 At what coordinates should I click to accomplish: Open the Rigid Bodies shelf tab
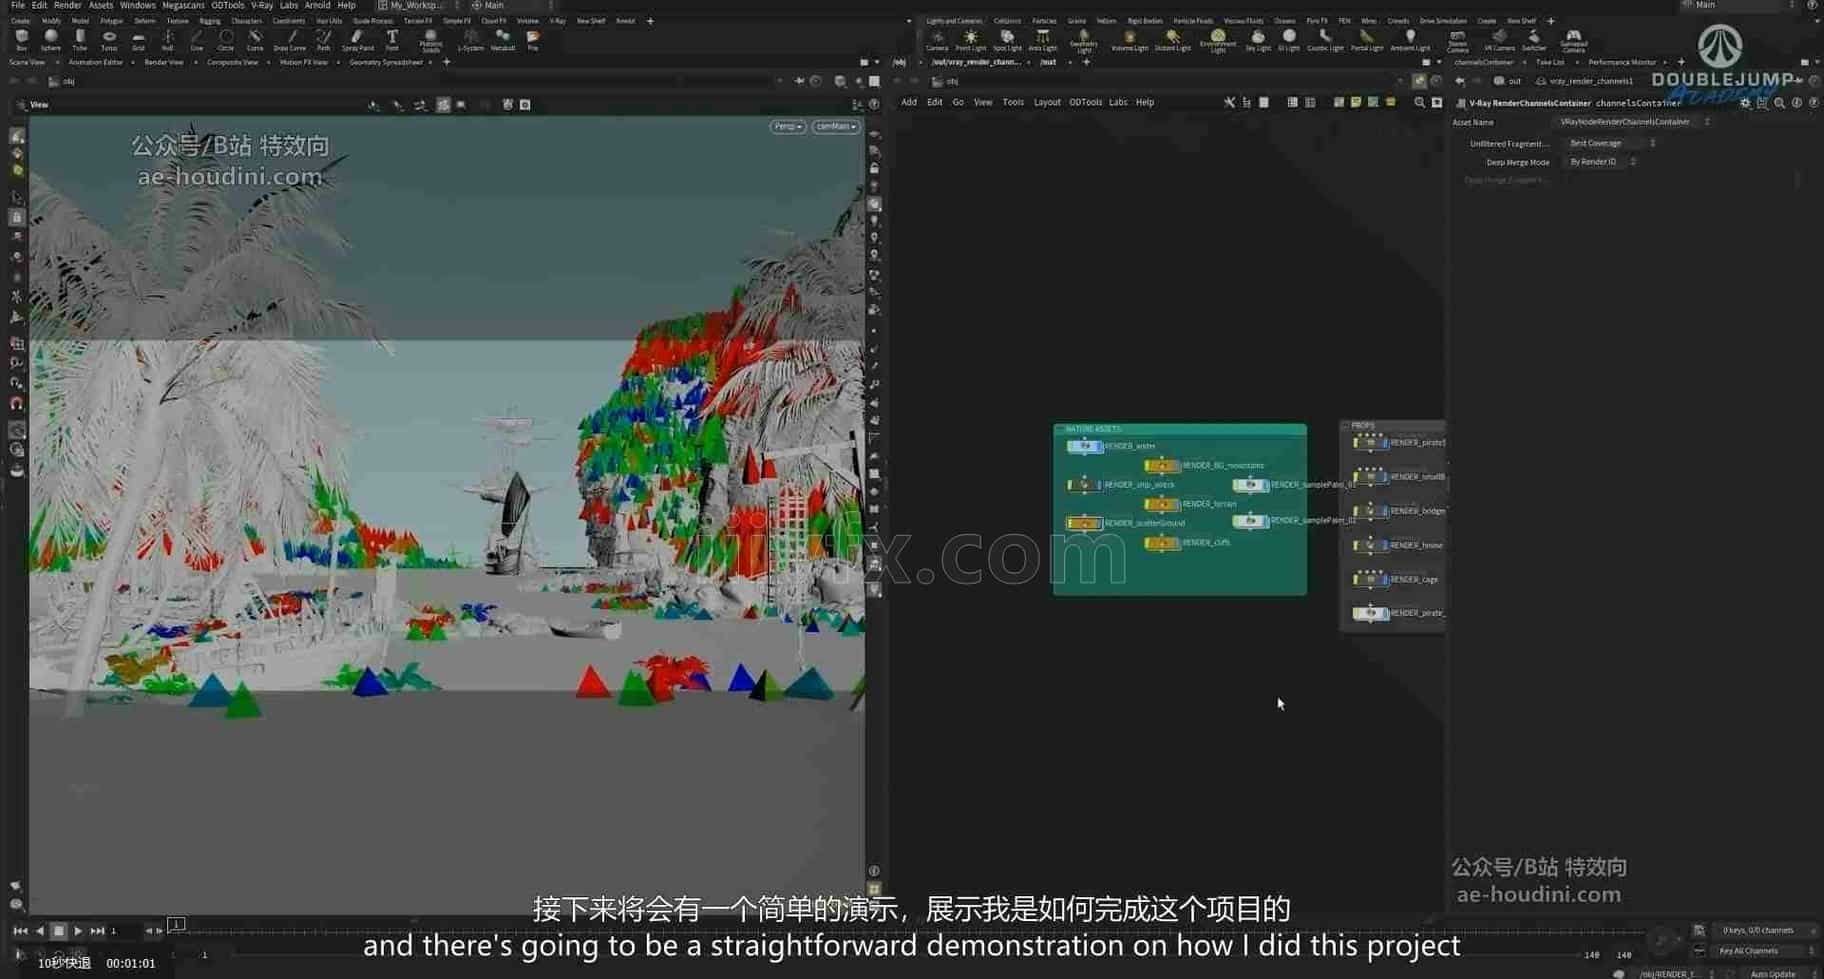point(1145,20)
